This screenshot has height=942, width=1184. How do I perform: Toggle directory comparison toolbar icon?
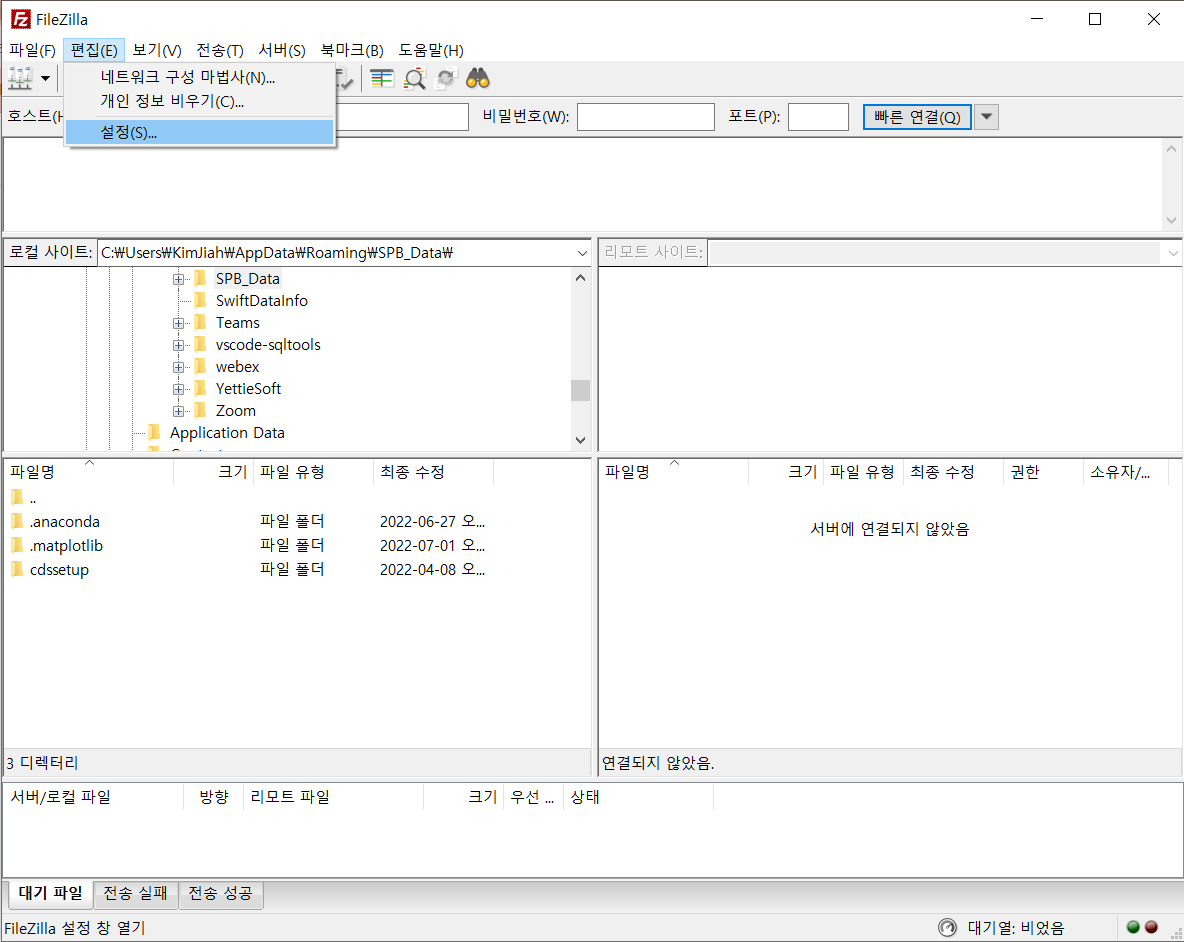382,78
